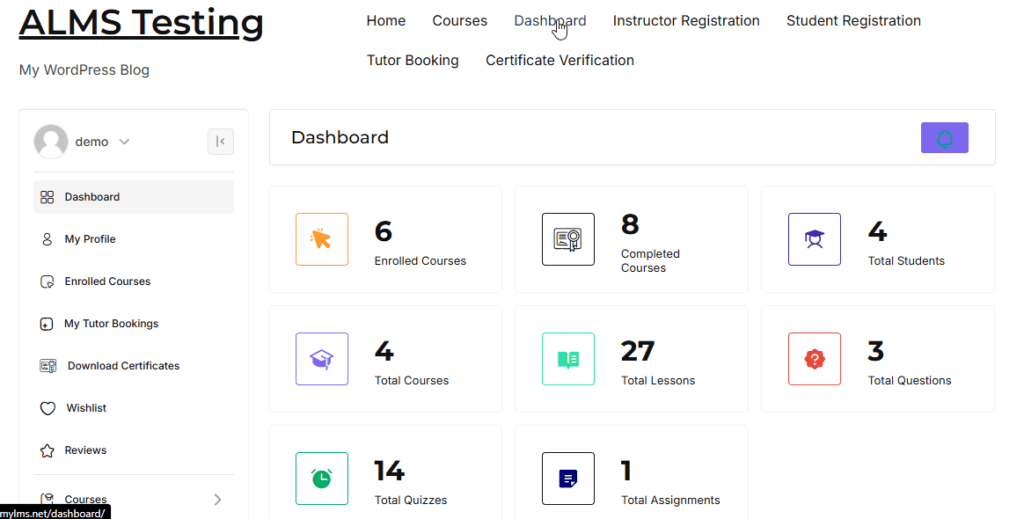The height and width of the screenshot is (519, 1024).
Task: Click the notification bell button
Action: tap(944, 138)
